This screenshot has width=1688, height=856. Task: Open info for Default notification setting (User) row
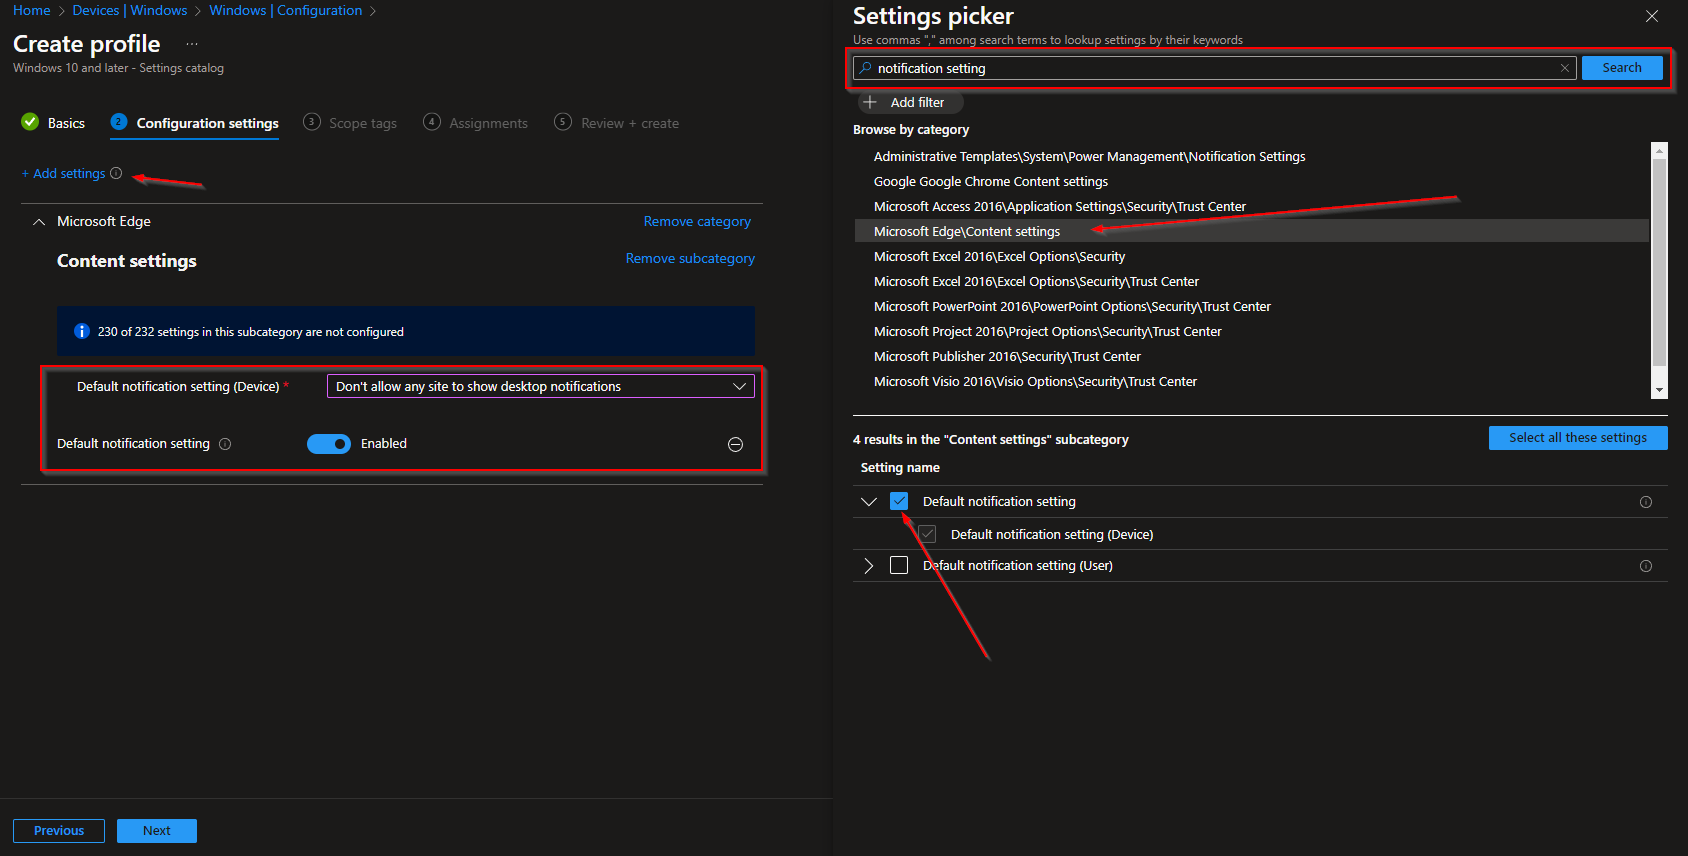click(x=1646, y=566)
